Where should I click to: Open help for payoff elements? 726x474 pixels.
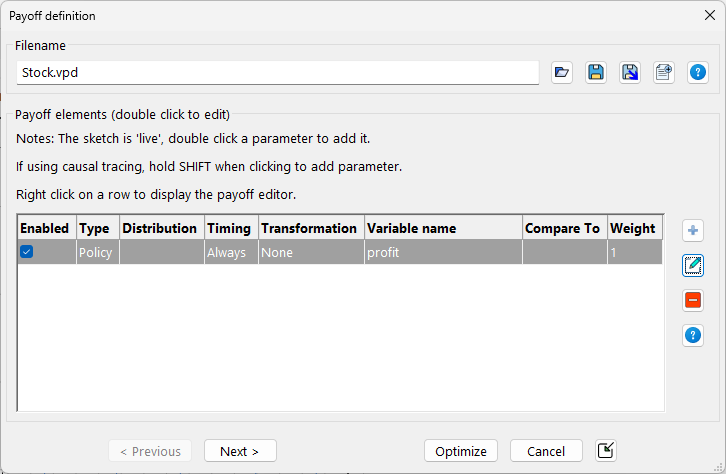(693, 335)
